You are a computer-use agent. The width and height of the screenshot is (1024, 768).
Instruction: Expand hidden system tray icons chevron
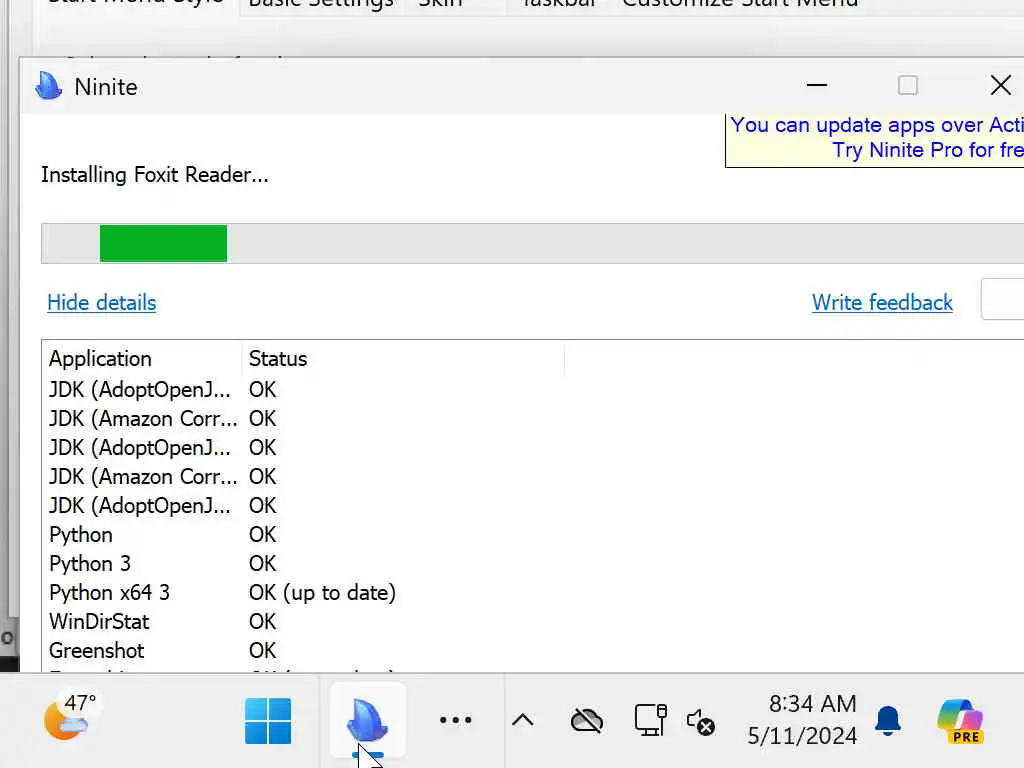click(x=522, y=720)
